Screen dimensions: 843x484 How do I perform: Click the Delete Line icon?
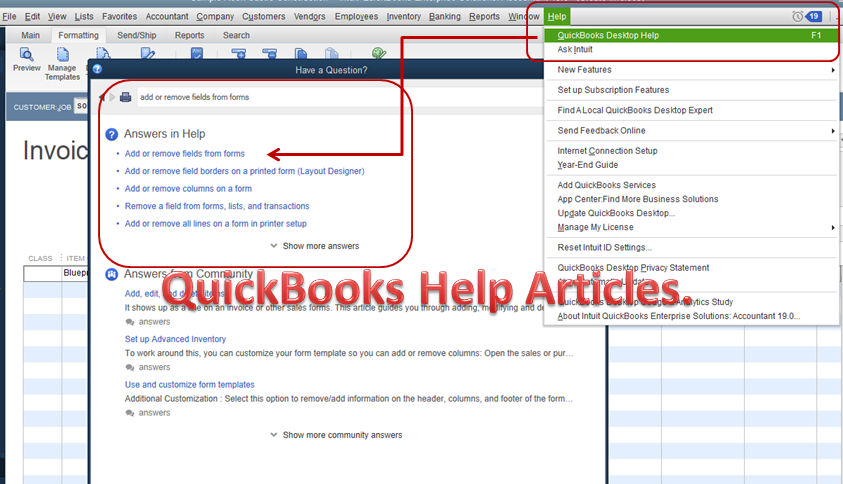[269, 53]
